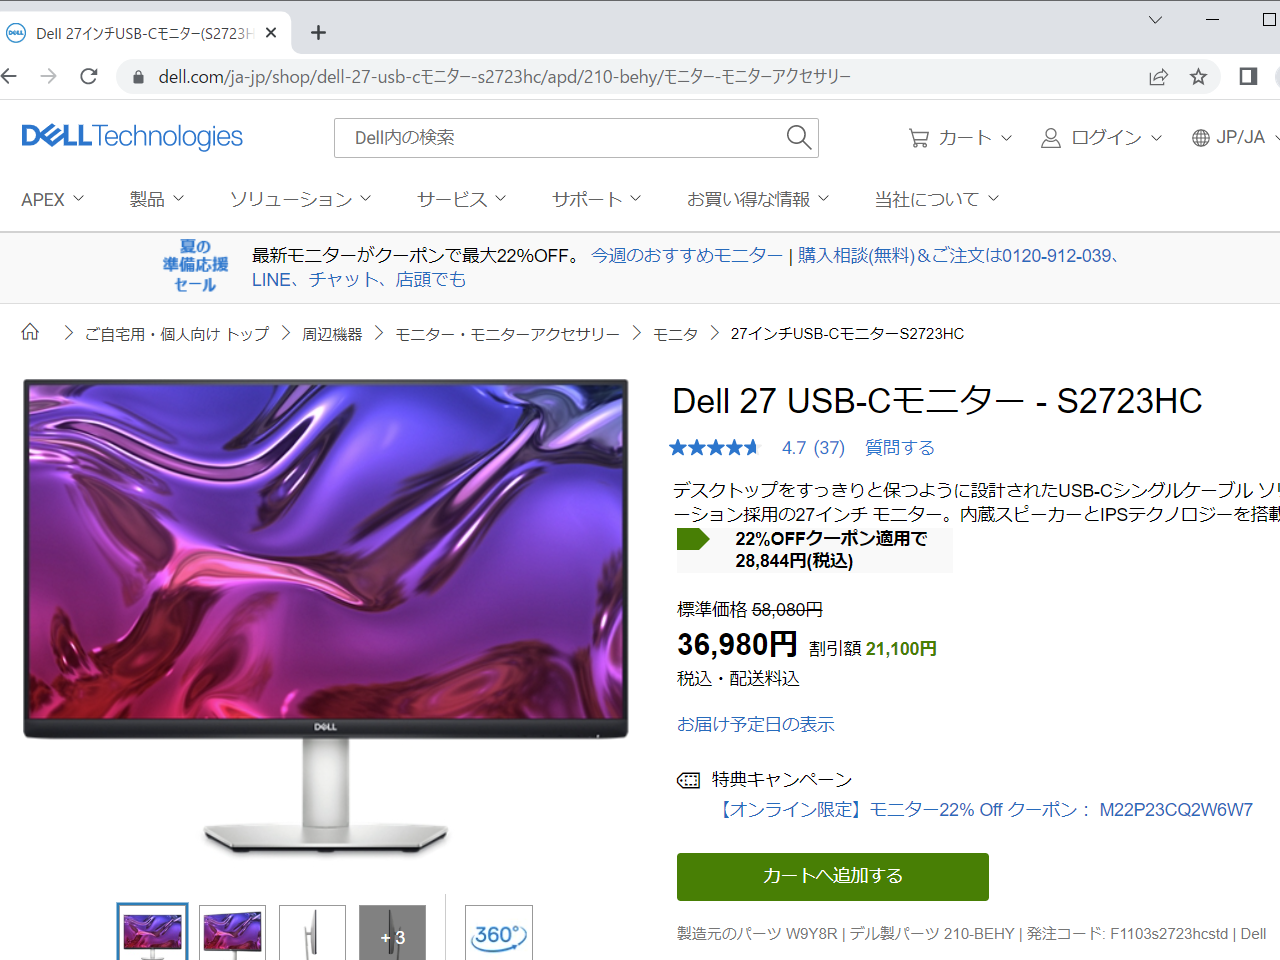Click 22%OFFクーポン適用で 28,844円 text
This screenshot has height=960, width=1280.
click(831, 550)
